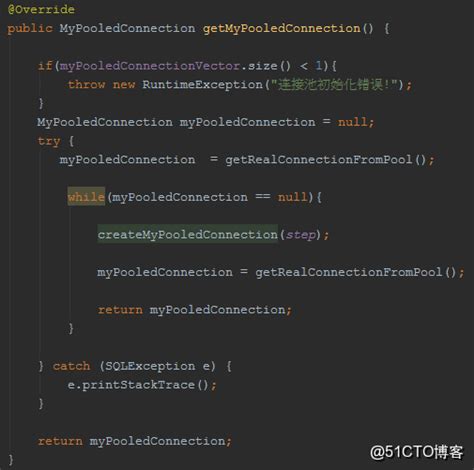Click SQLException in the catch clause

pyautogui.click(x=150, y=366)
